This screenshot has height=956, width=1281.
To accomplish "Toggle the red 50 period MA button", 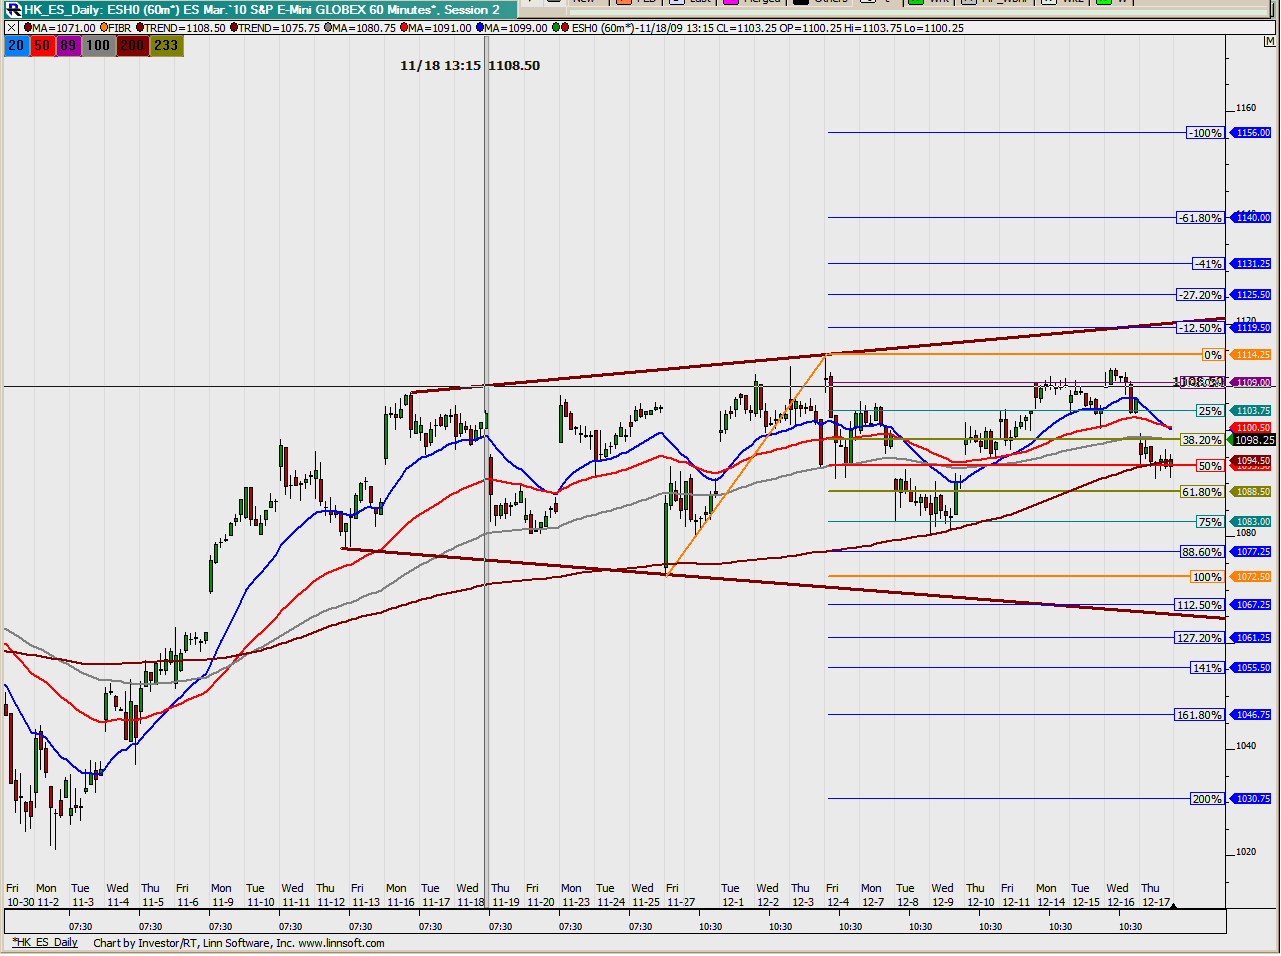I will click(42, 46).
